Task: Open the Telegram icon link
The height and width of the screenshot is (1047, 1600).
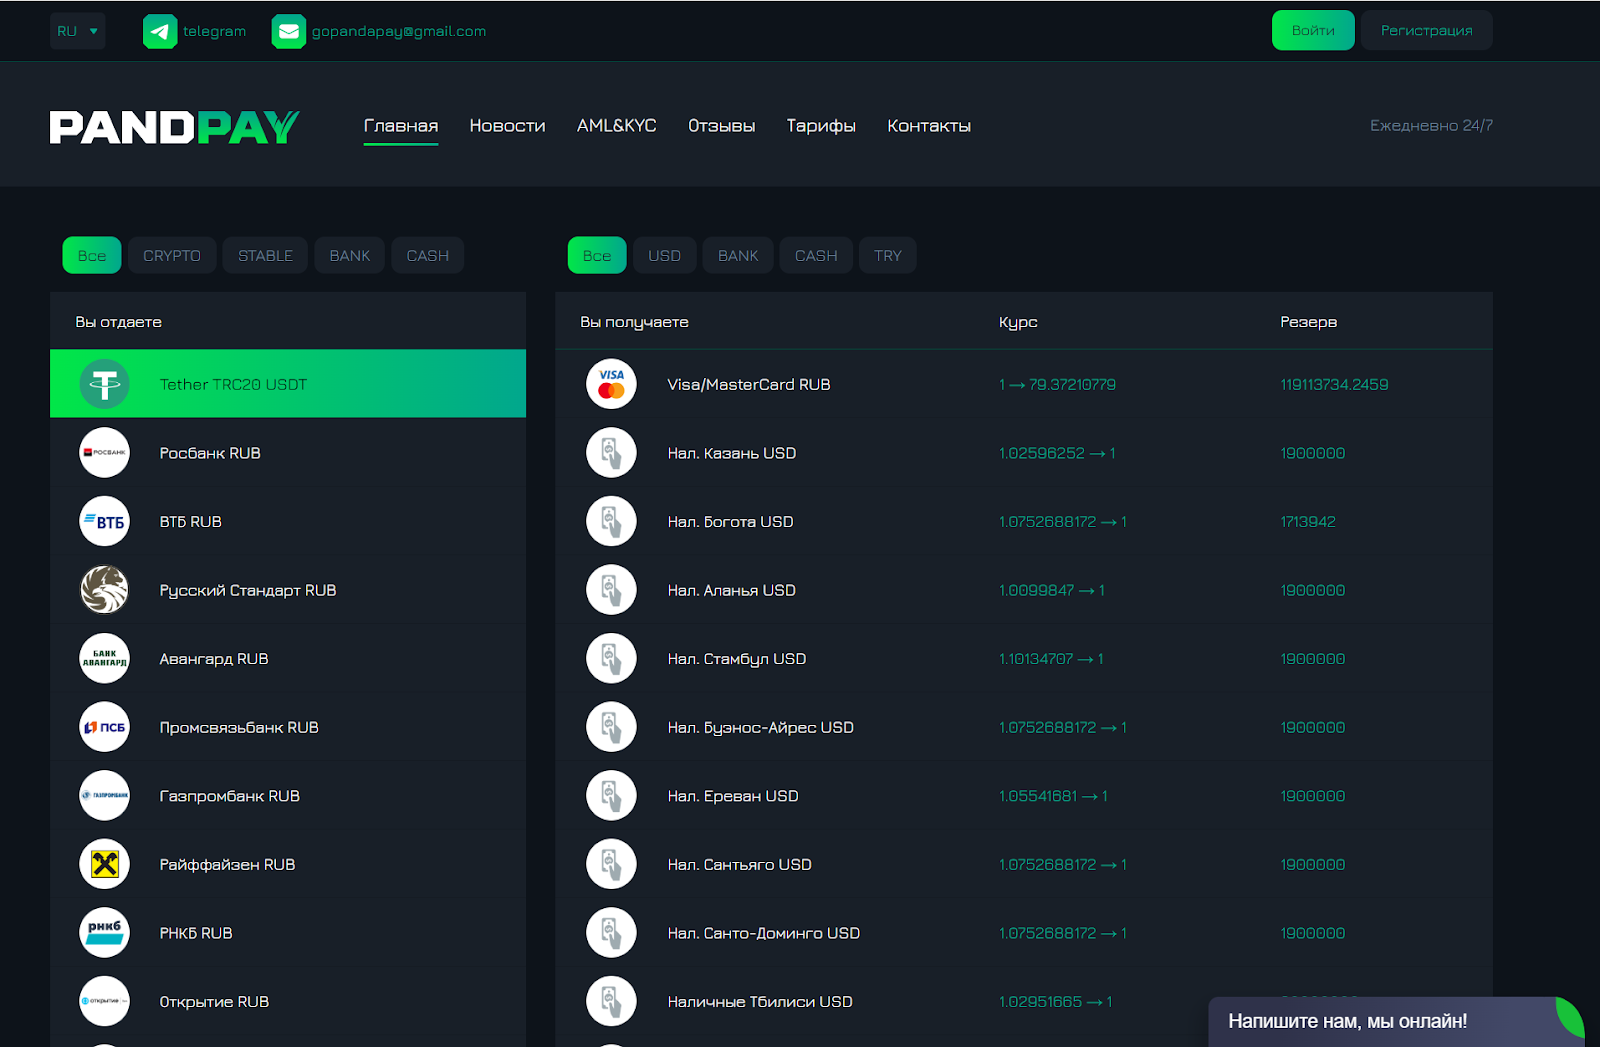Action: click(x=160, y=31)
